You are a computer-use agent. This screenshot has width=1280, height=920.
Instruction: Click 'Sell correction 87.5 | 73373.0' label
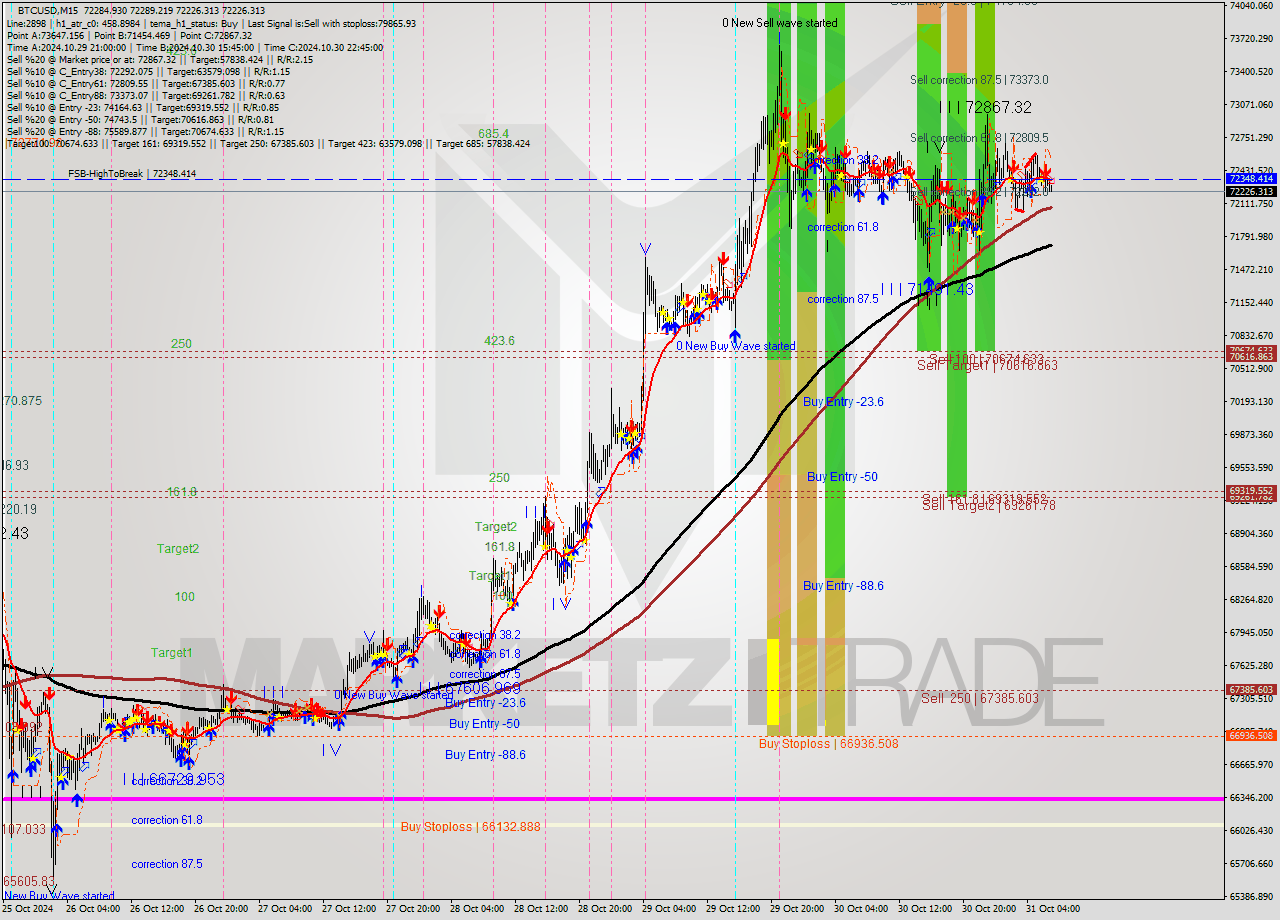point(979,80)
